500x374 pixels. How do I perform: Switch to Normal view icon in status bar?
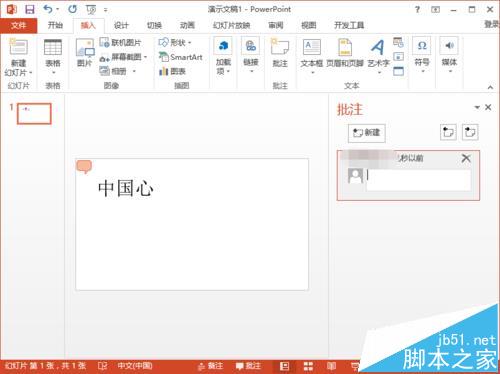[x=284, y=366]
